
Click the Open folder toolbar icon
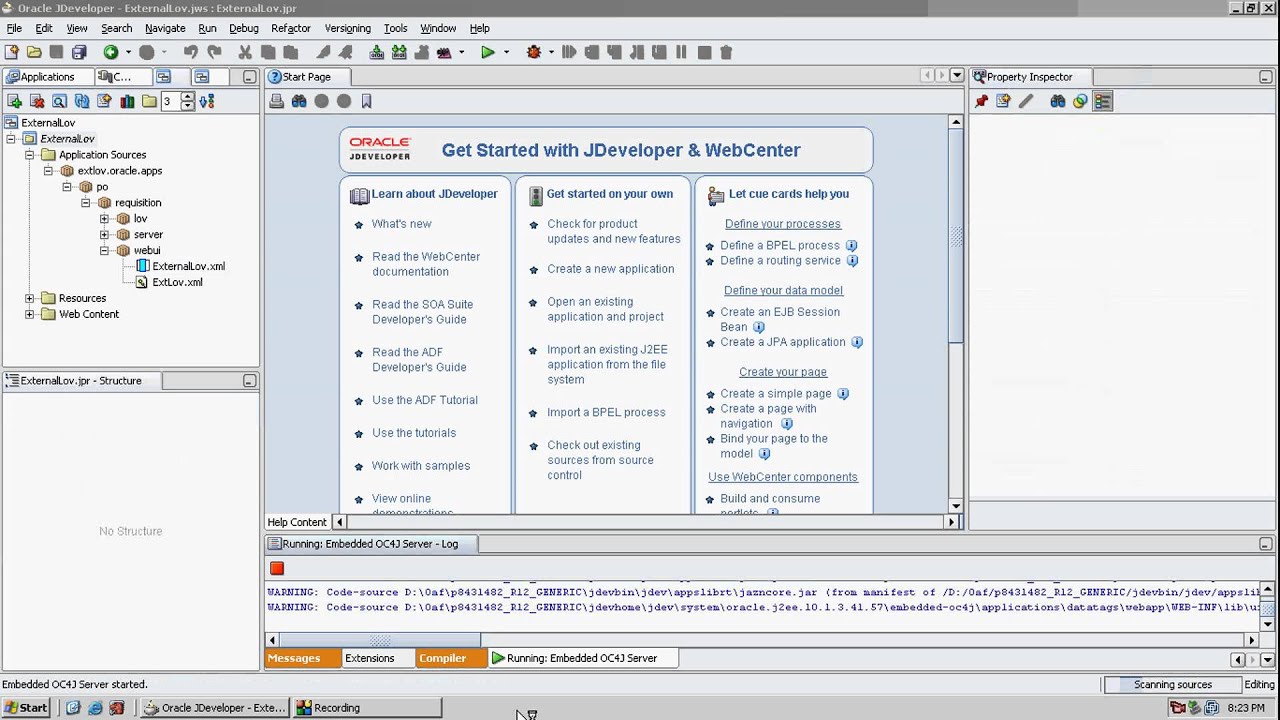click(x=34, y=52)
